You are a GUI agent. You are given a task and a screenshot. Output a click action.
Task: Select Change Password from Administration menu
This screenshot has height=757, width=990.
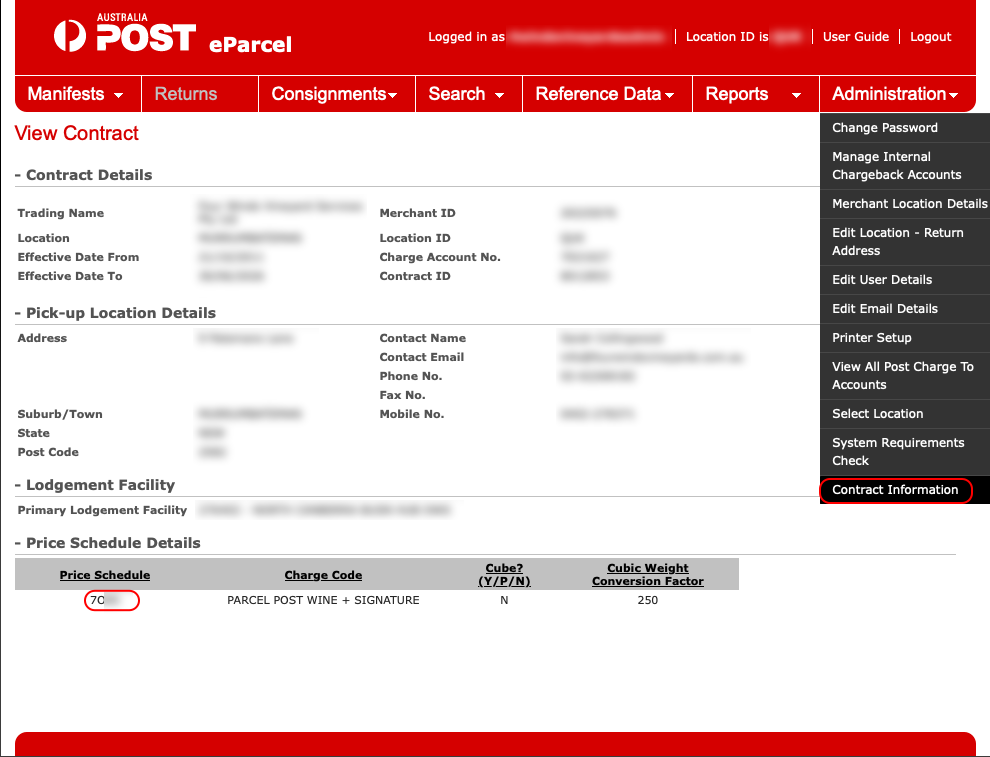[x=905, y=128]
